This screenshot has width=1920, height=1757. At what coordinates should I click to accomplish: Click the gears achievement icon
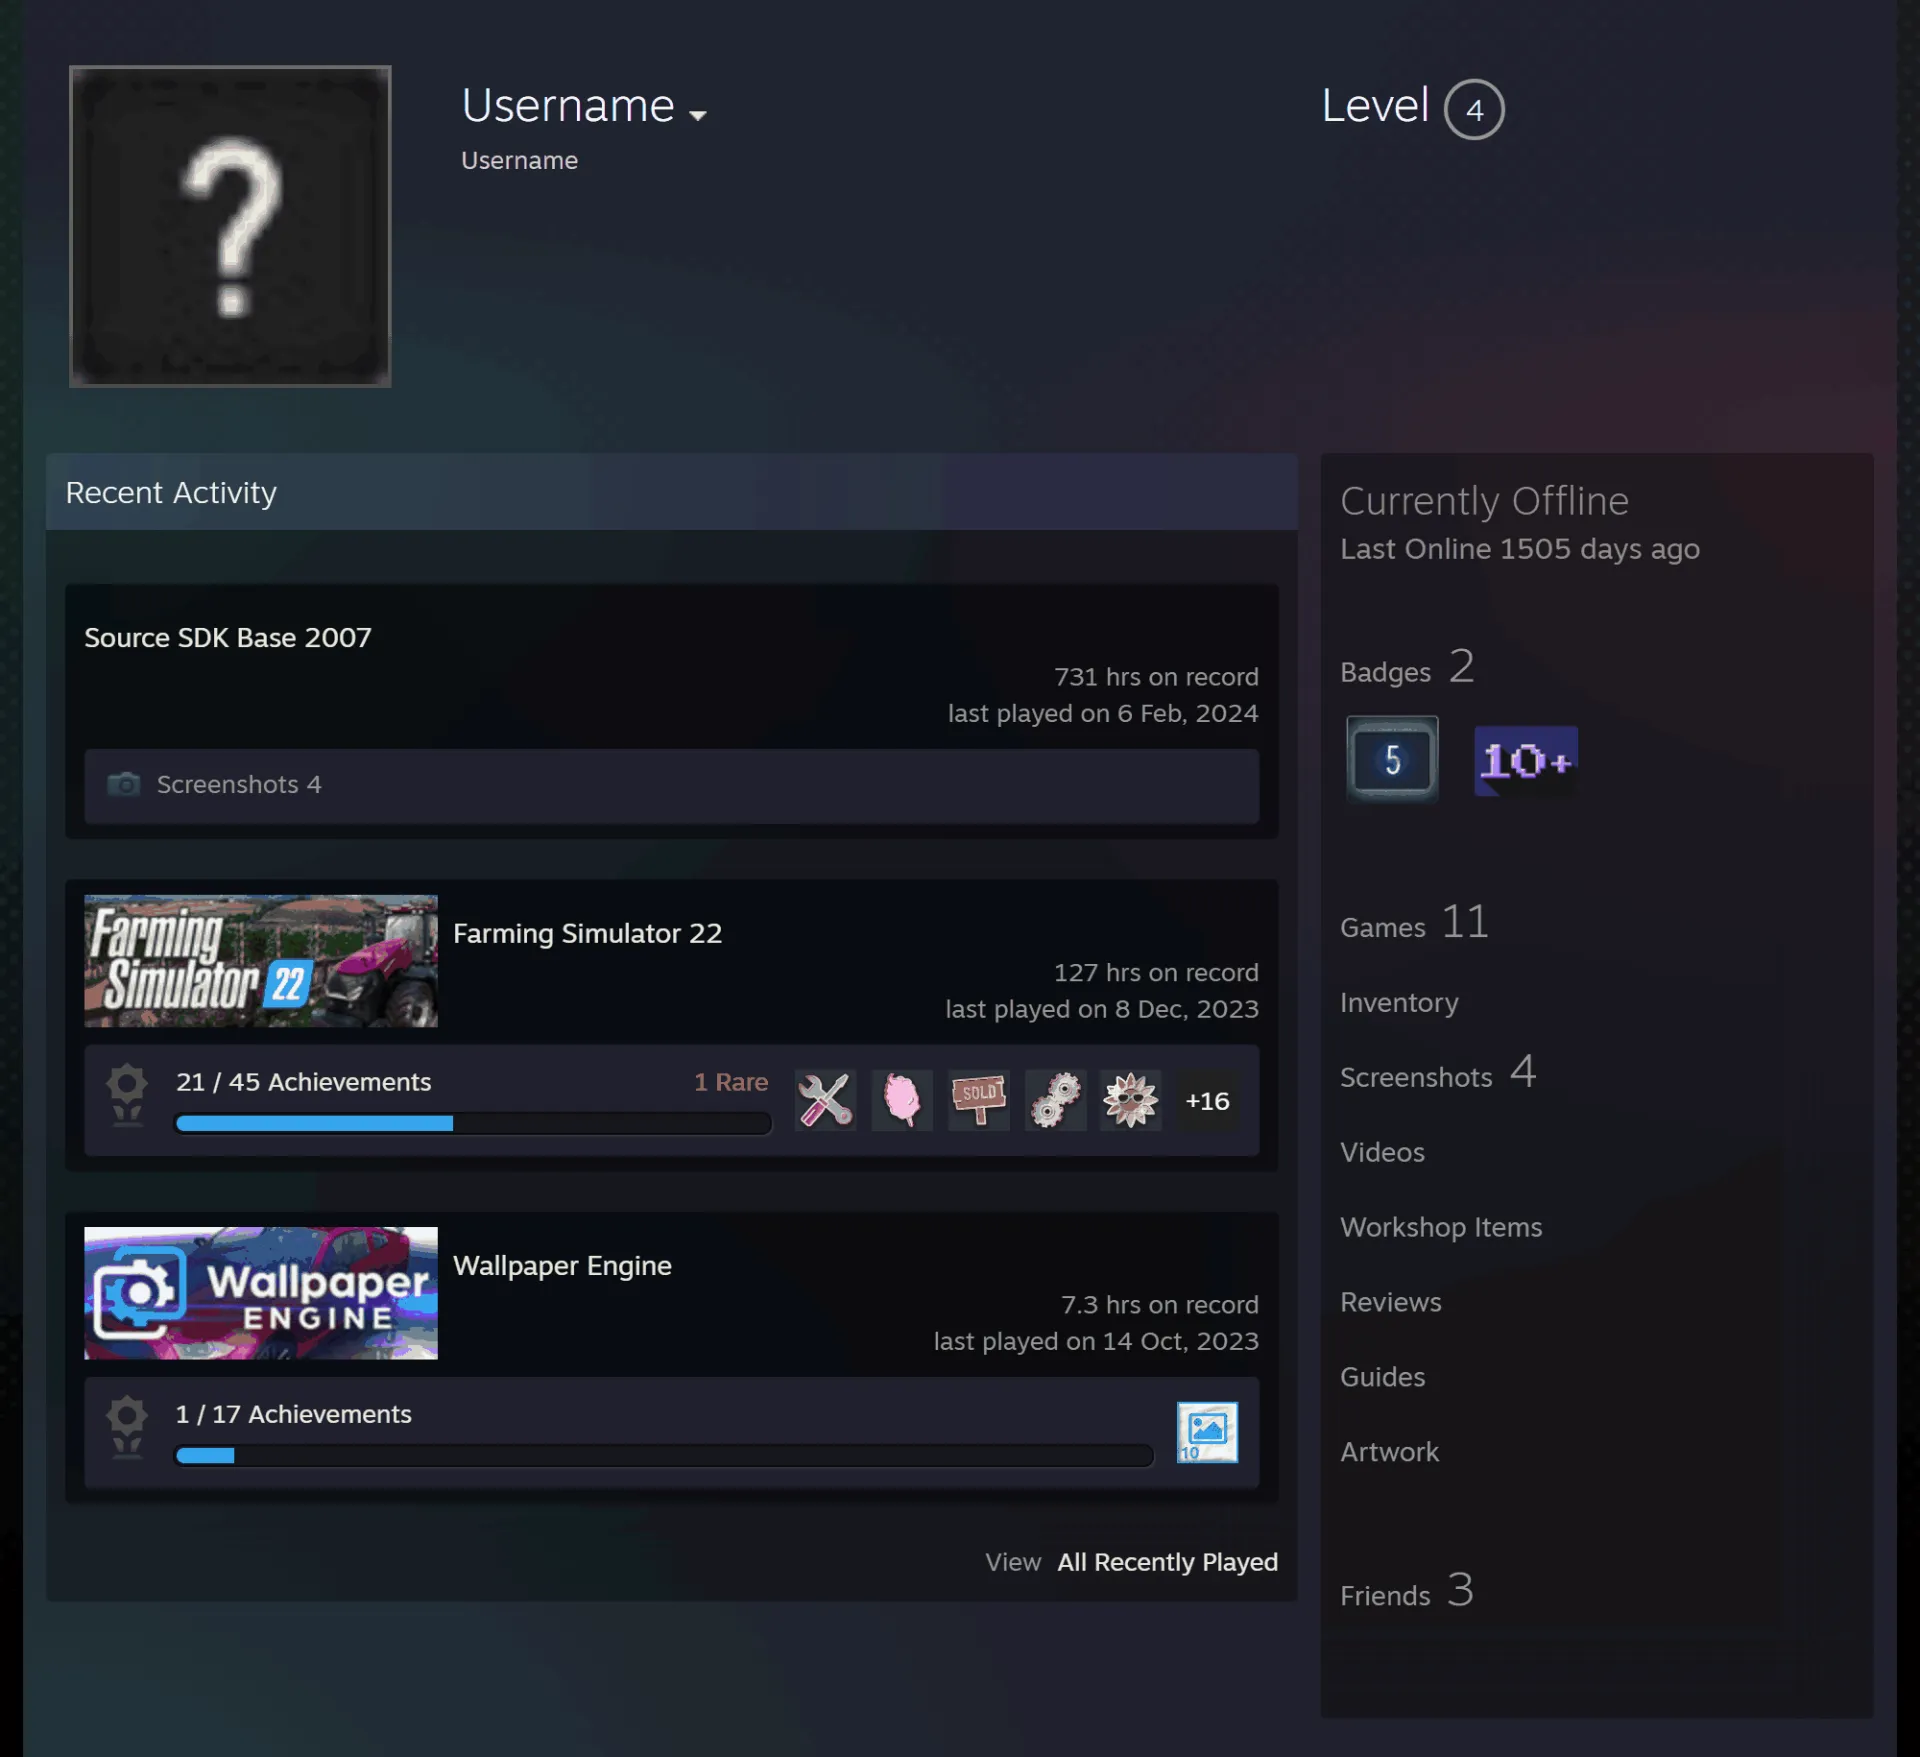point(1055,1100)
